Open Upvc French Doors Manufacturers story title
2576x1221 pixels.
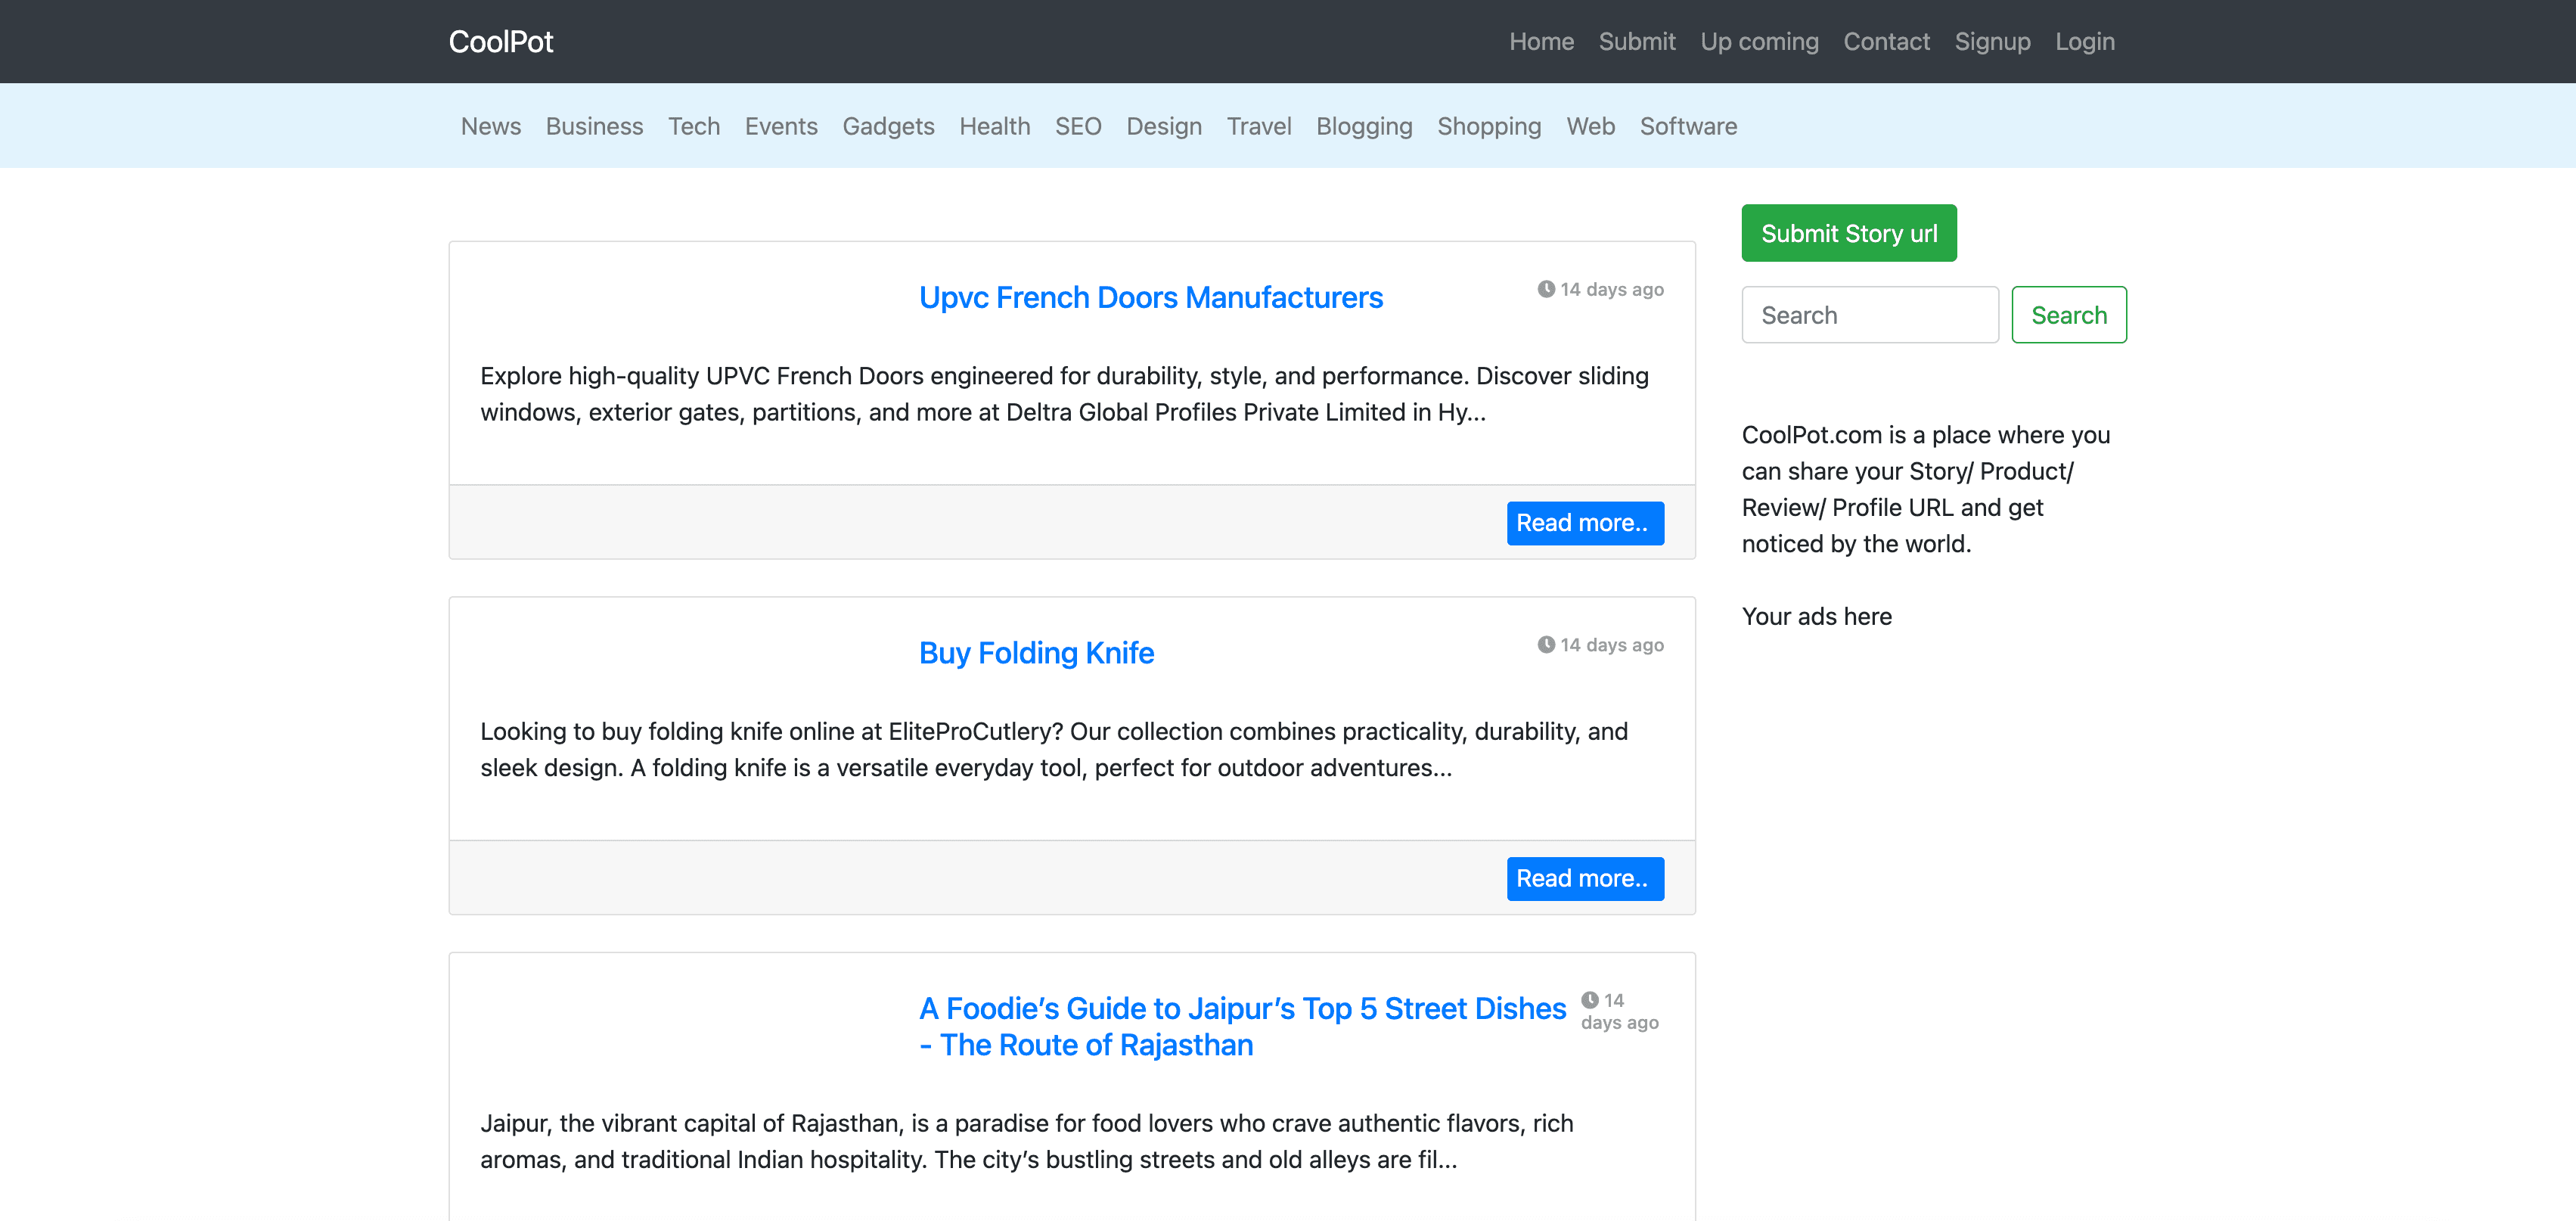pyautogui.click(x=1151, y=297)
